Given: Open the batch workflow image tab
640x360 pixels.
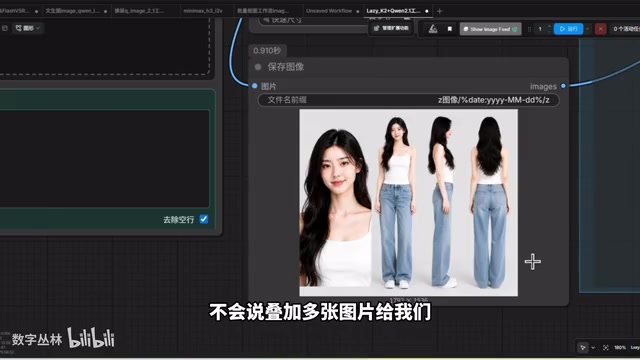Looking at the screenshot, I should pos(263,11).
